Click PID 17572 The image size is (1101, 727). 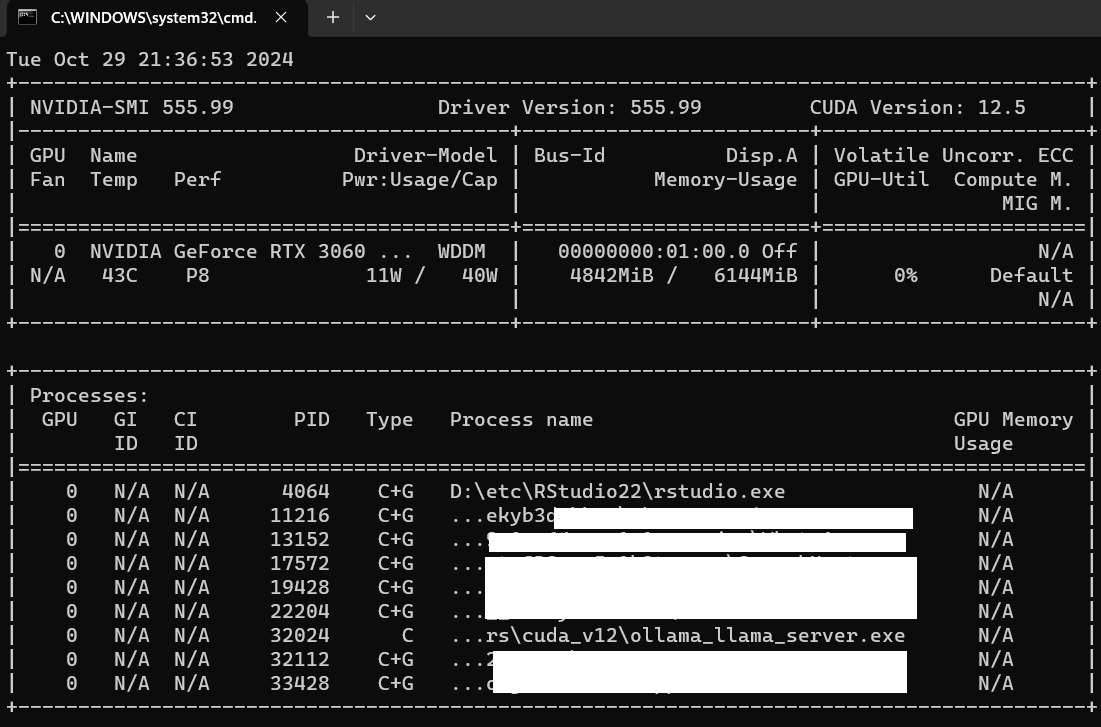[x=300, y=563]
